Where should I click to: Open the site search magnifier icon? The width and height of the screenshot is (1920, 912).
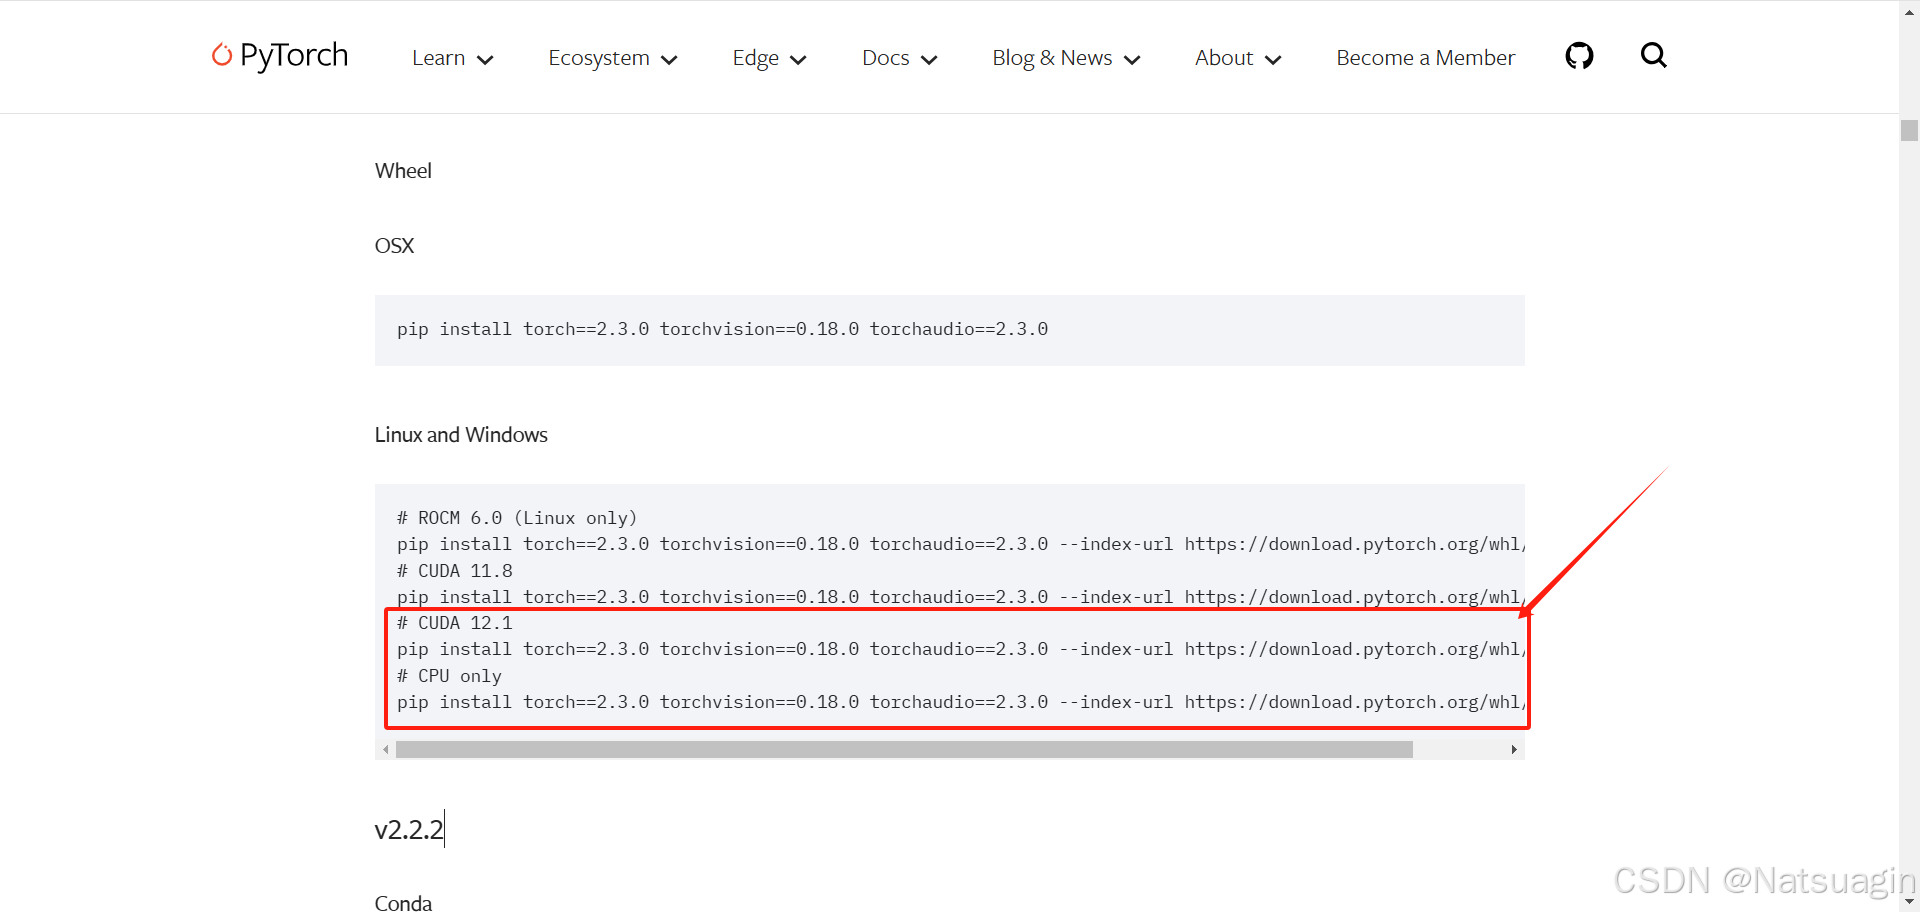(x=1654, y=55)
